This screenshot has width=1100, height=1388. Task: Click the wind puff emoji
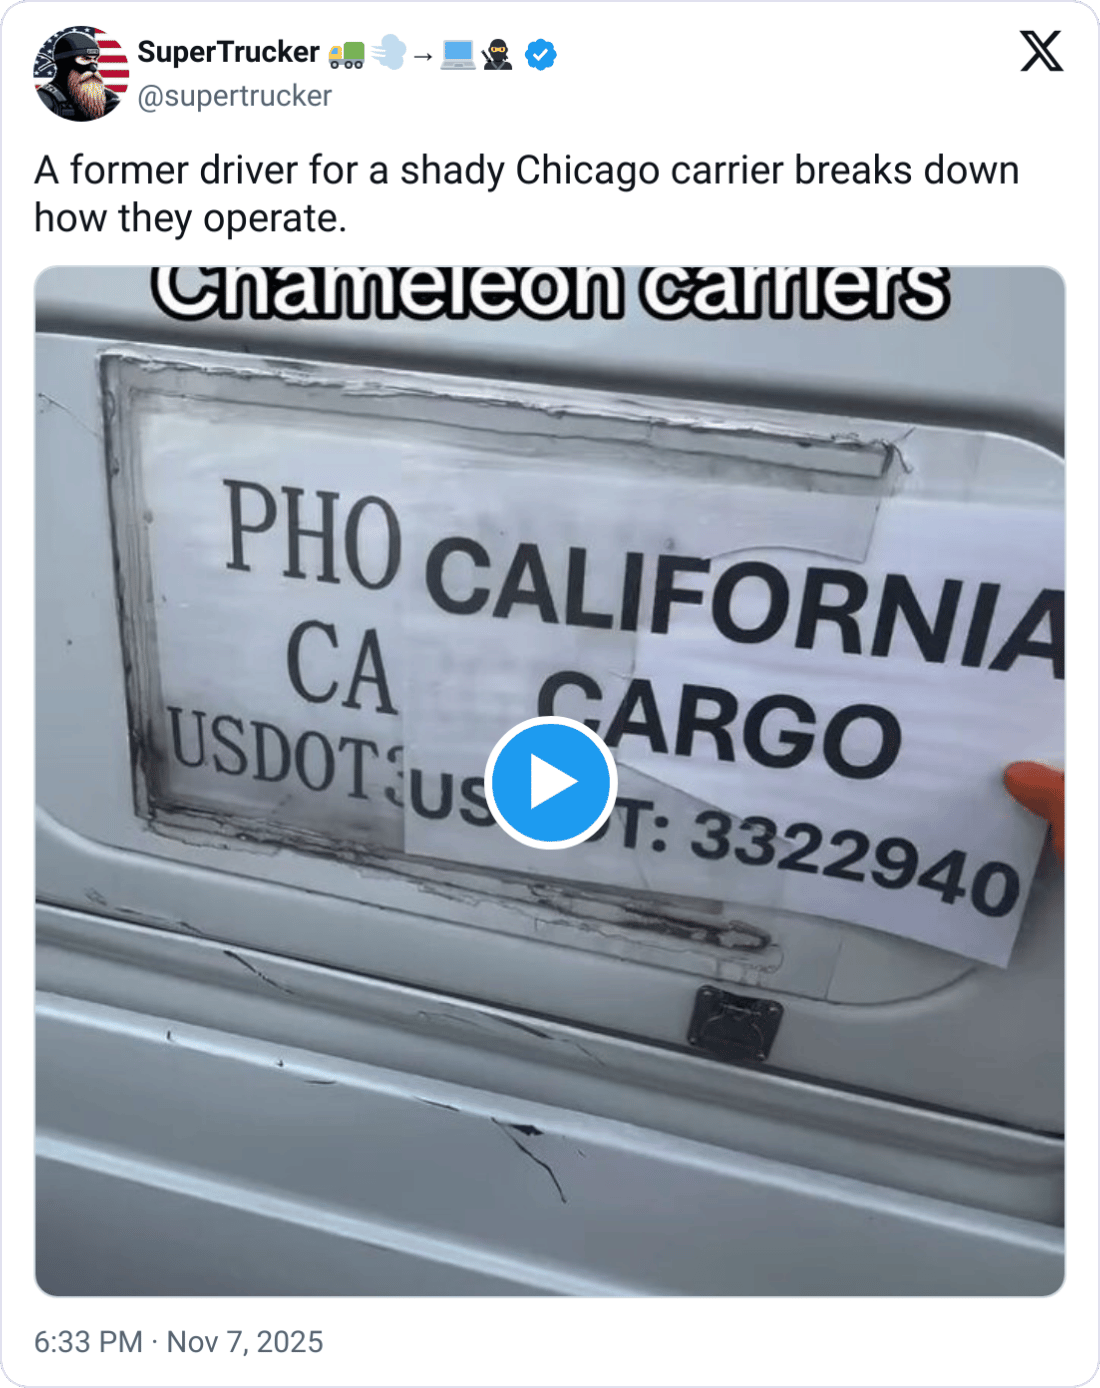click(389, 53)
